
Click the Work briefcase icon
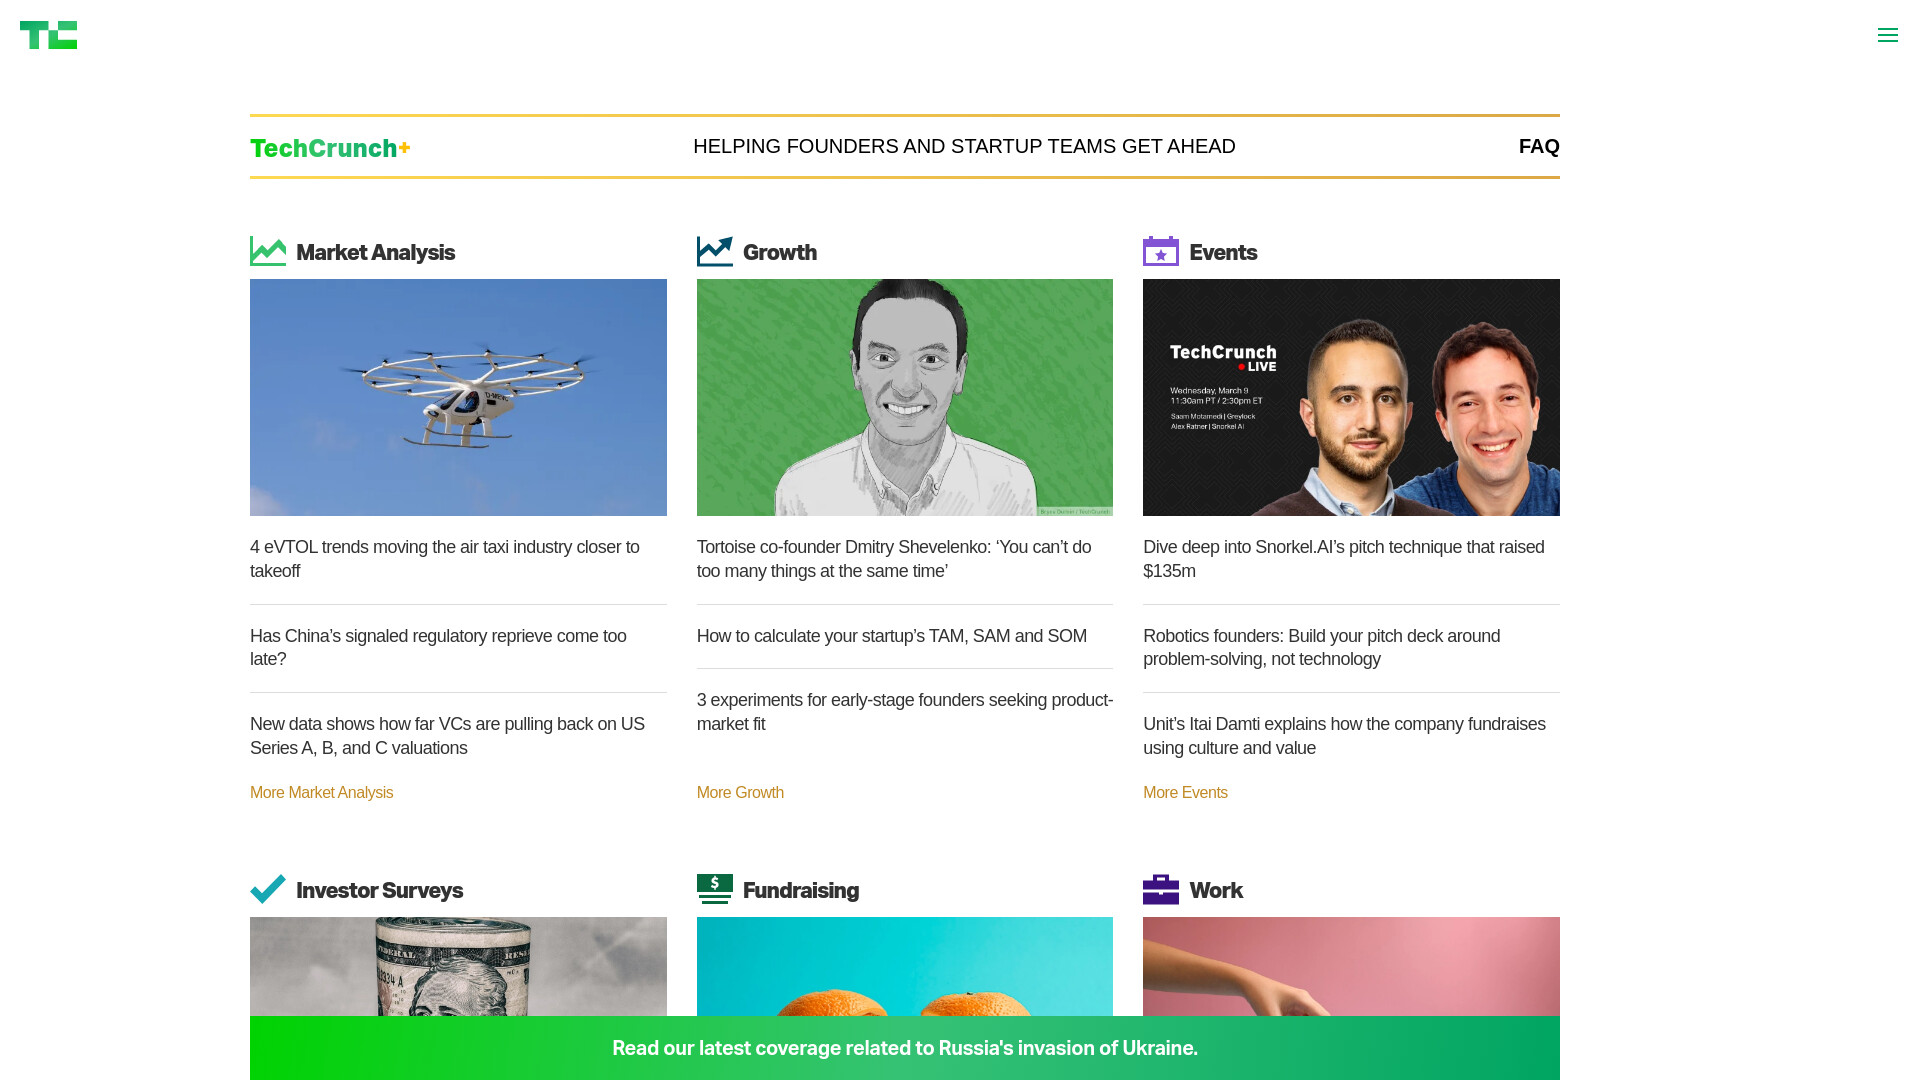coord(1161,889)
